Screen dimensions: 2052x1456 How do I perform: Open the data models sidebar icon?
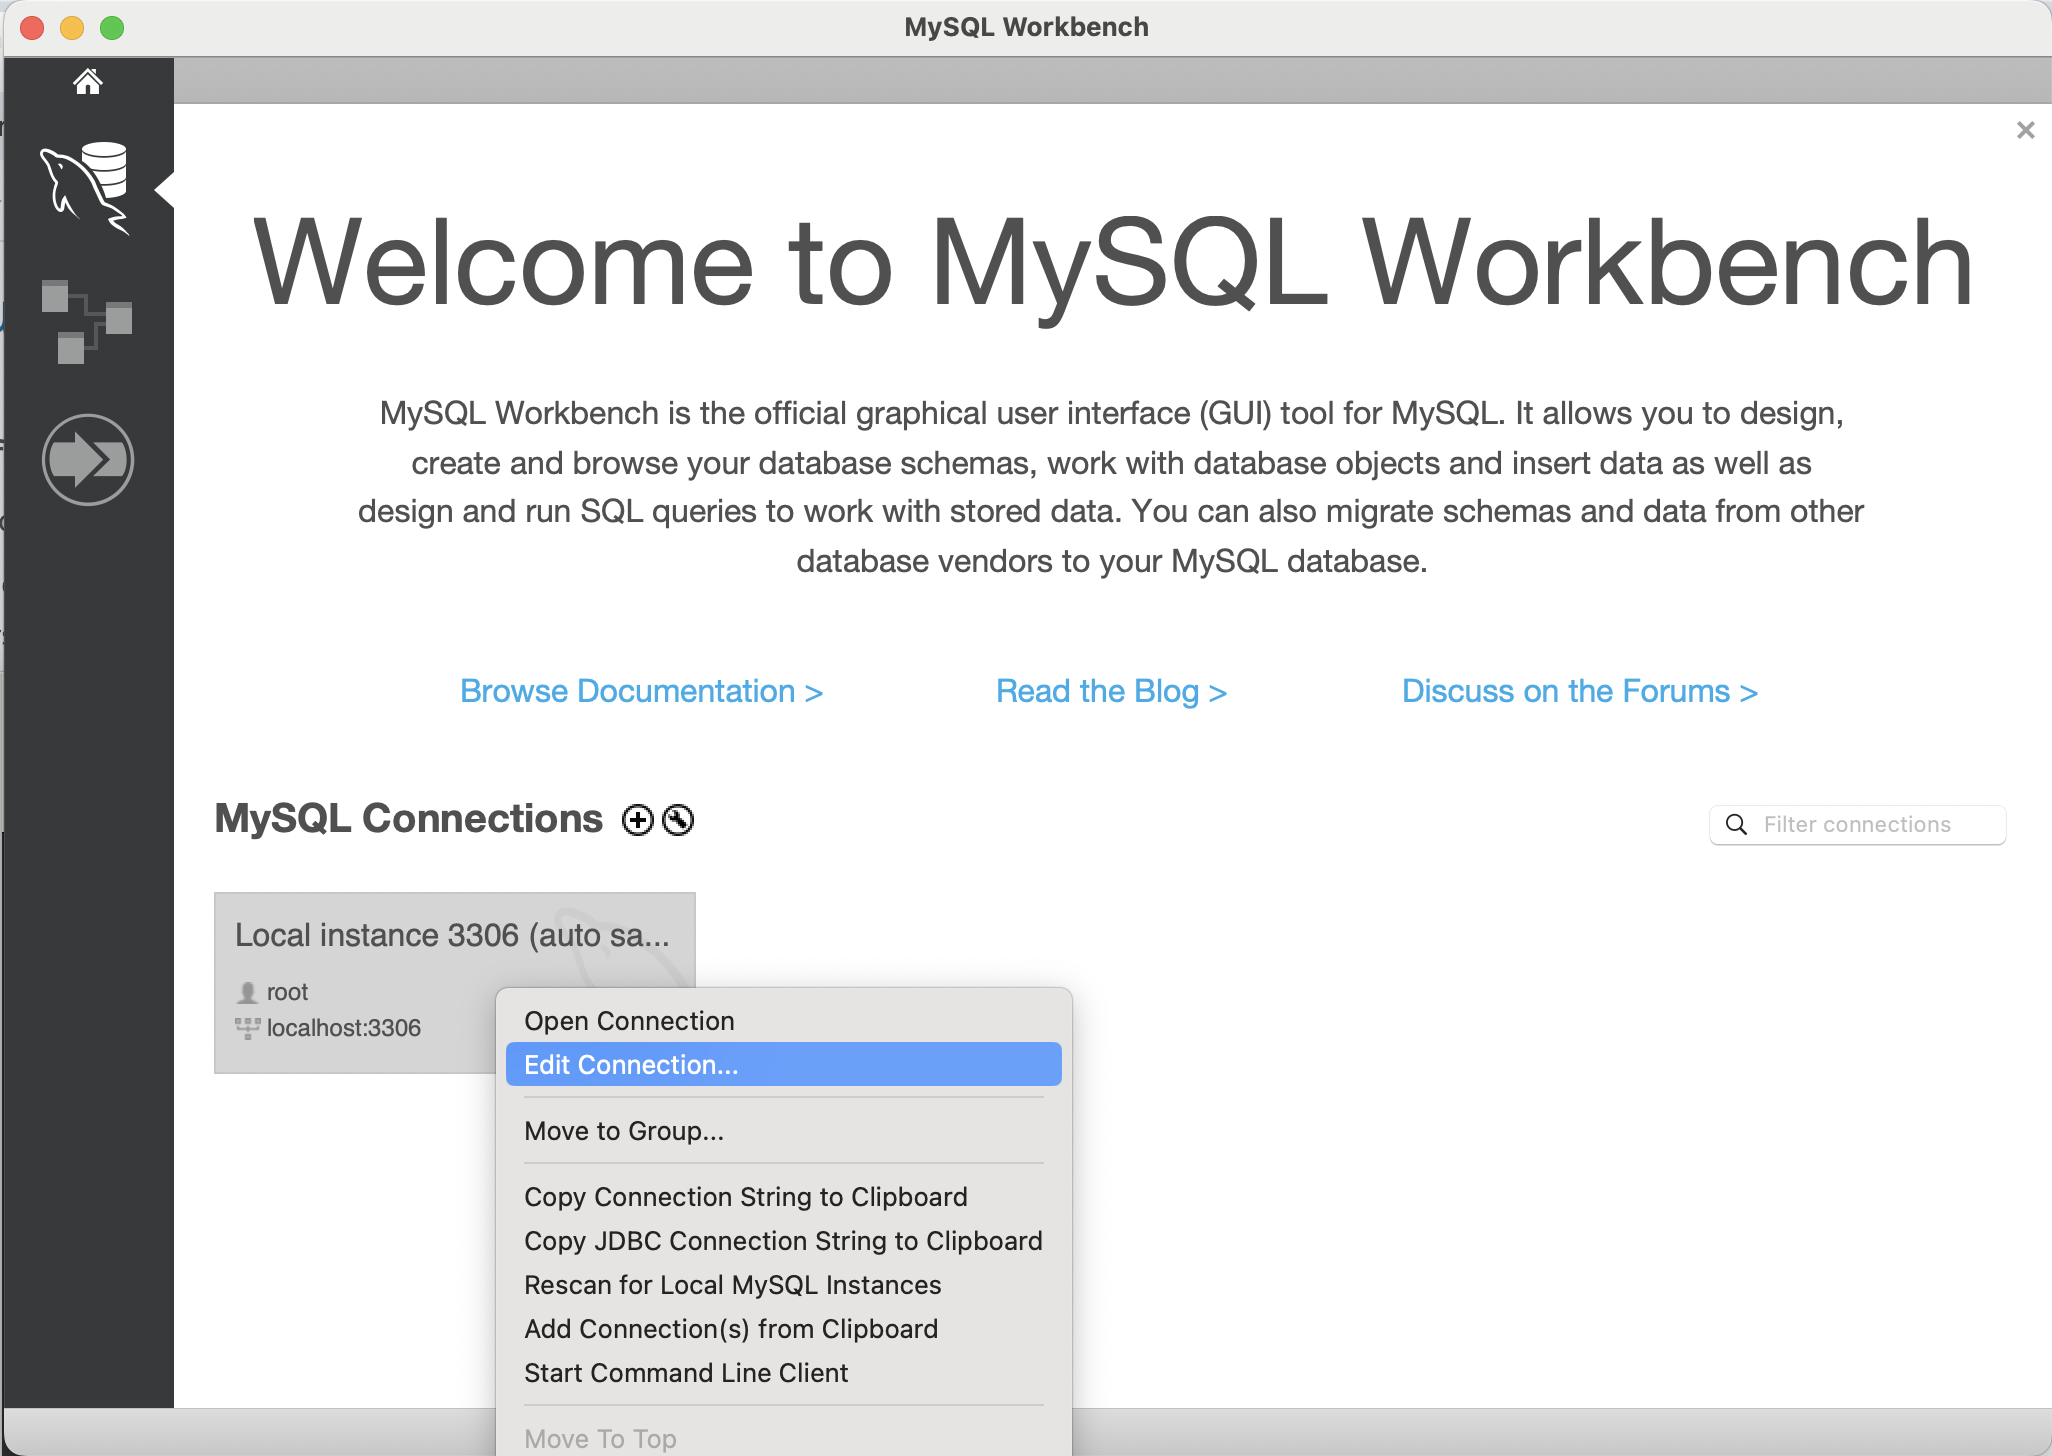(86, 322)
